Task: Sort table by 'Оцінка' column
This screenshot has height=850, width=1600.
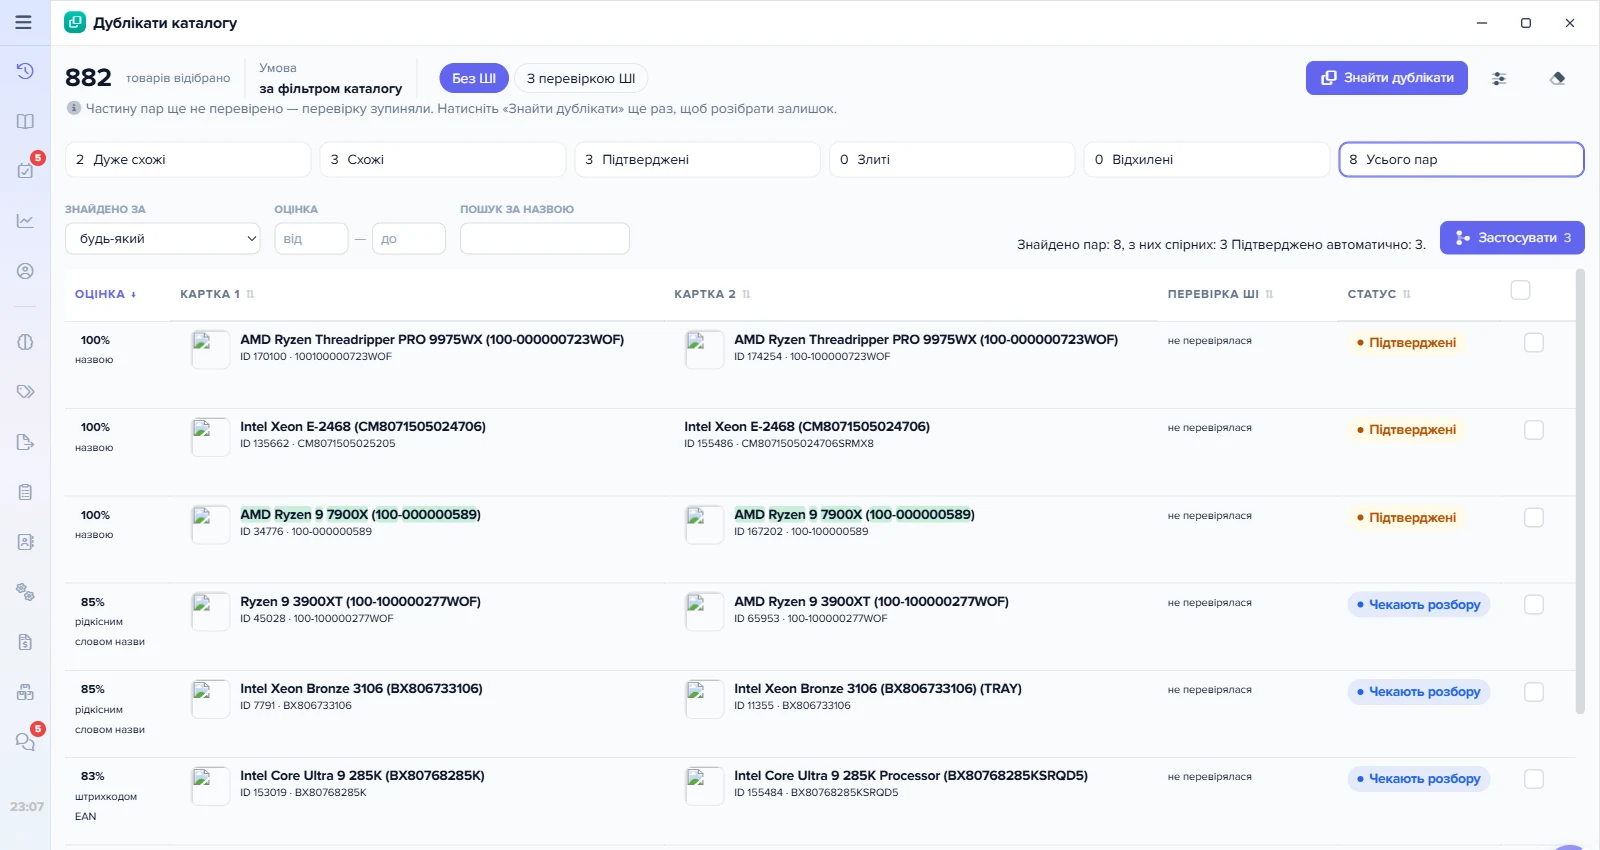Action: pos(105,294)
